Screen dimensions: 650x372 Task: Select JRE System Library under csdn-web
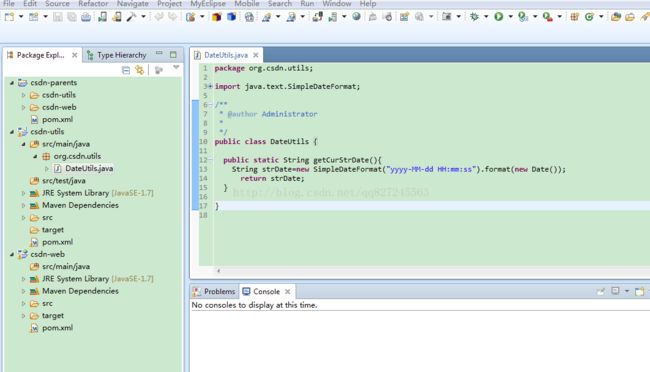tap(97, 279)
